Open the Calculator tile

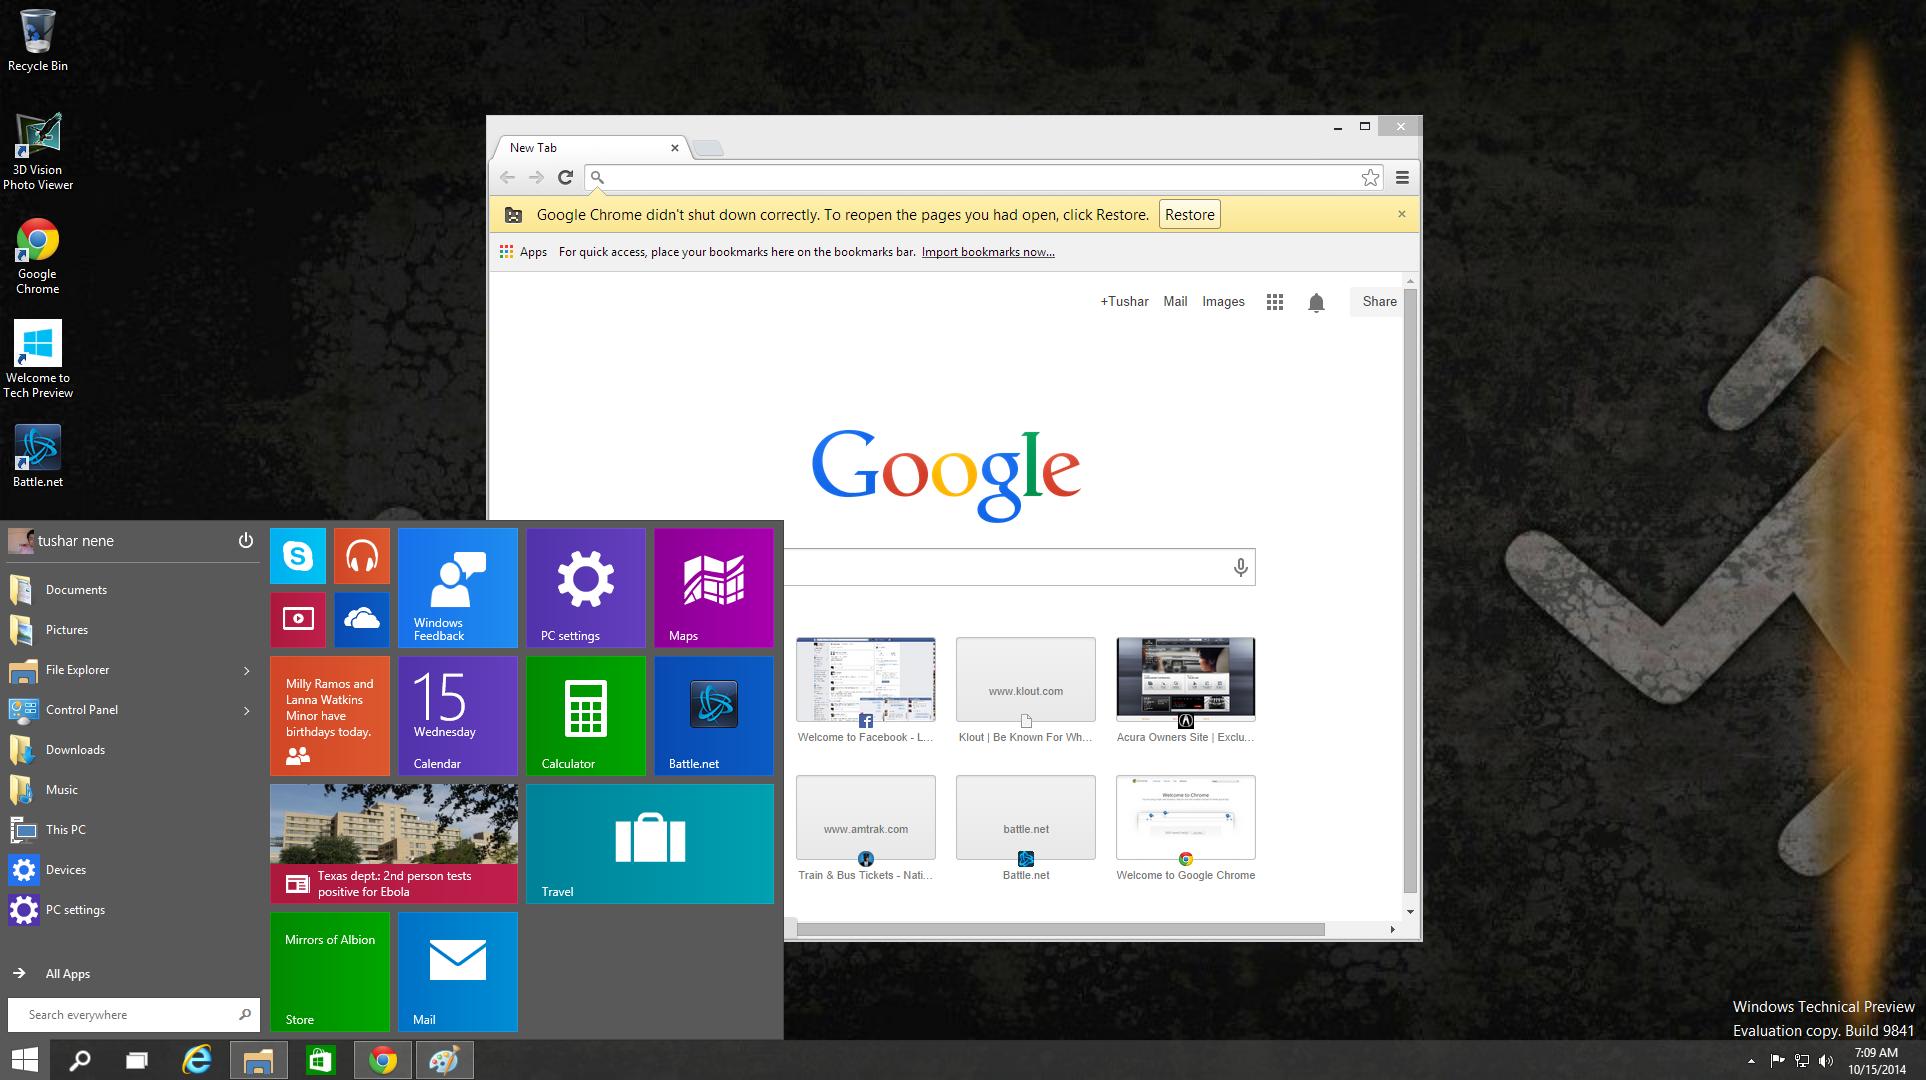[x=586, y=716]
